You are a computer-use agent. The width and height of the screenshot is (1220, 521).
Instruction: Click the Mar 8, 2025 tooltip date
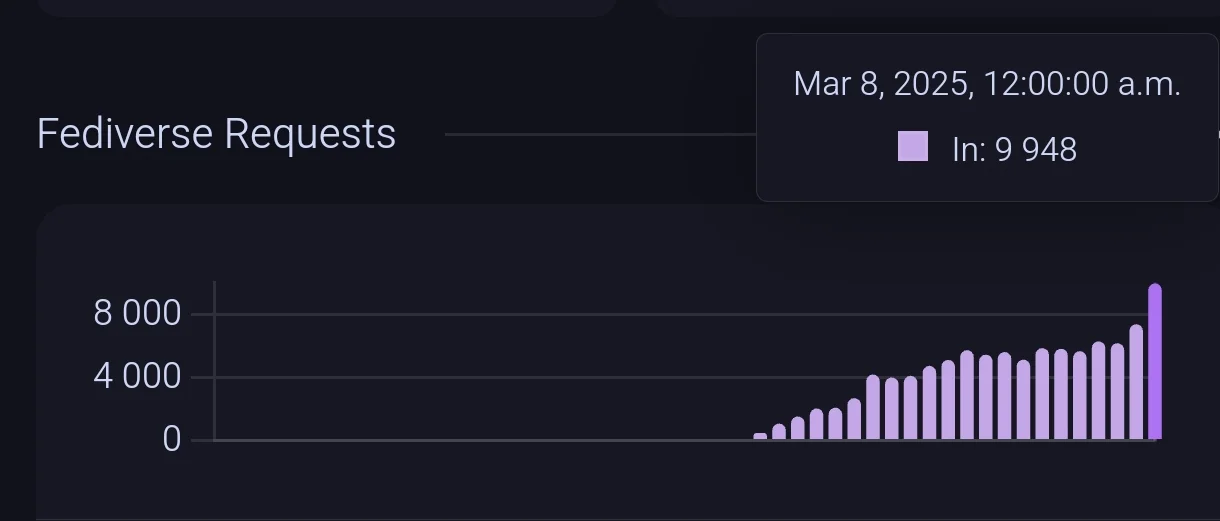point(987,84)
